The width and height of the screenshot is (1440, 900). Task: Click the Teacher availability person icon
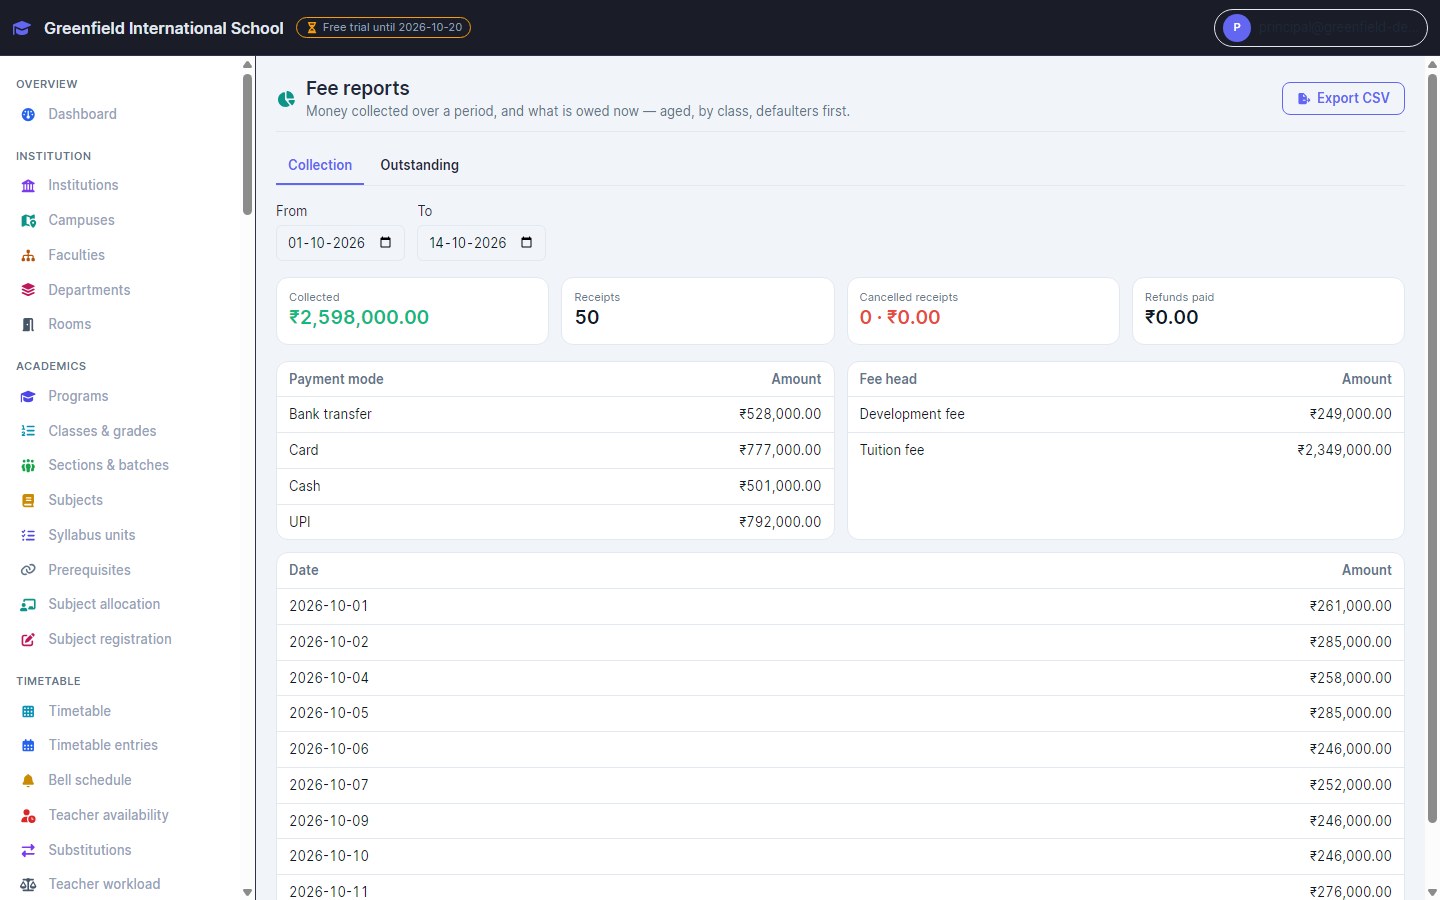click(x=28, y=816)
